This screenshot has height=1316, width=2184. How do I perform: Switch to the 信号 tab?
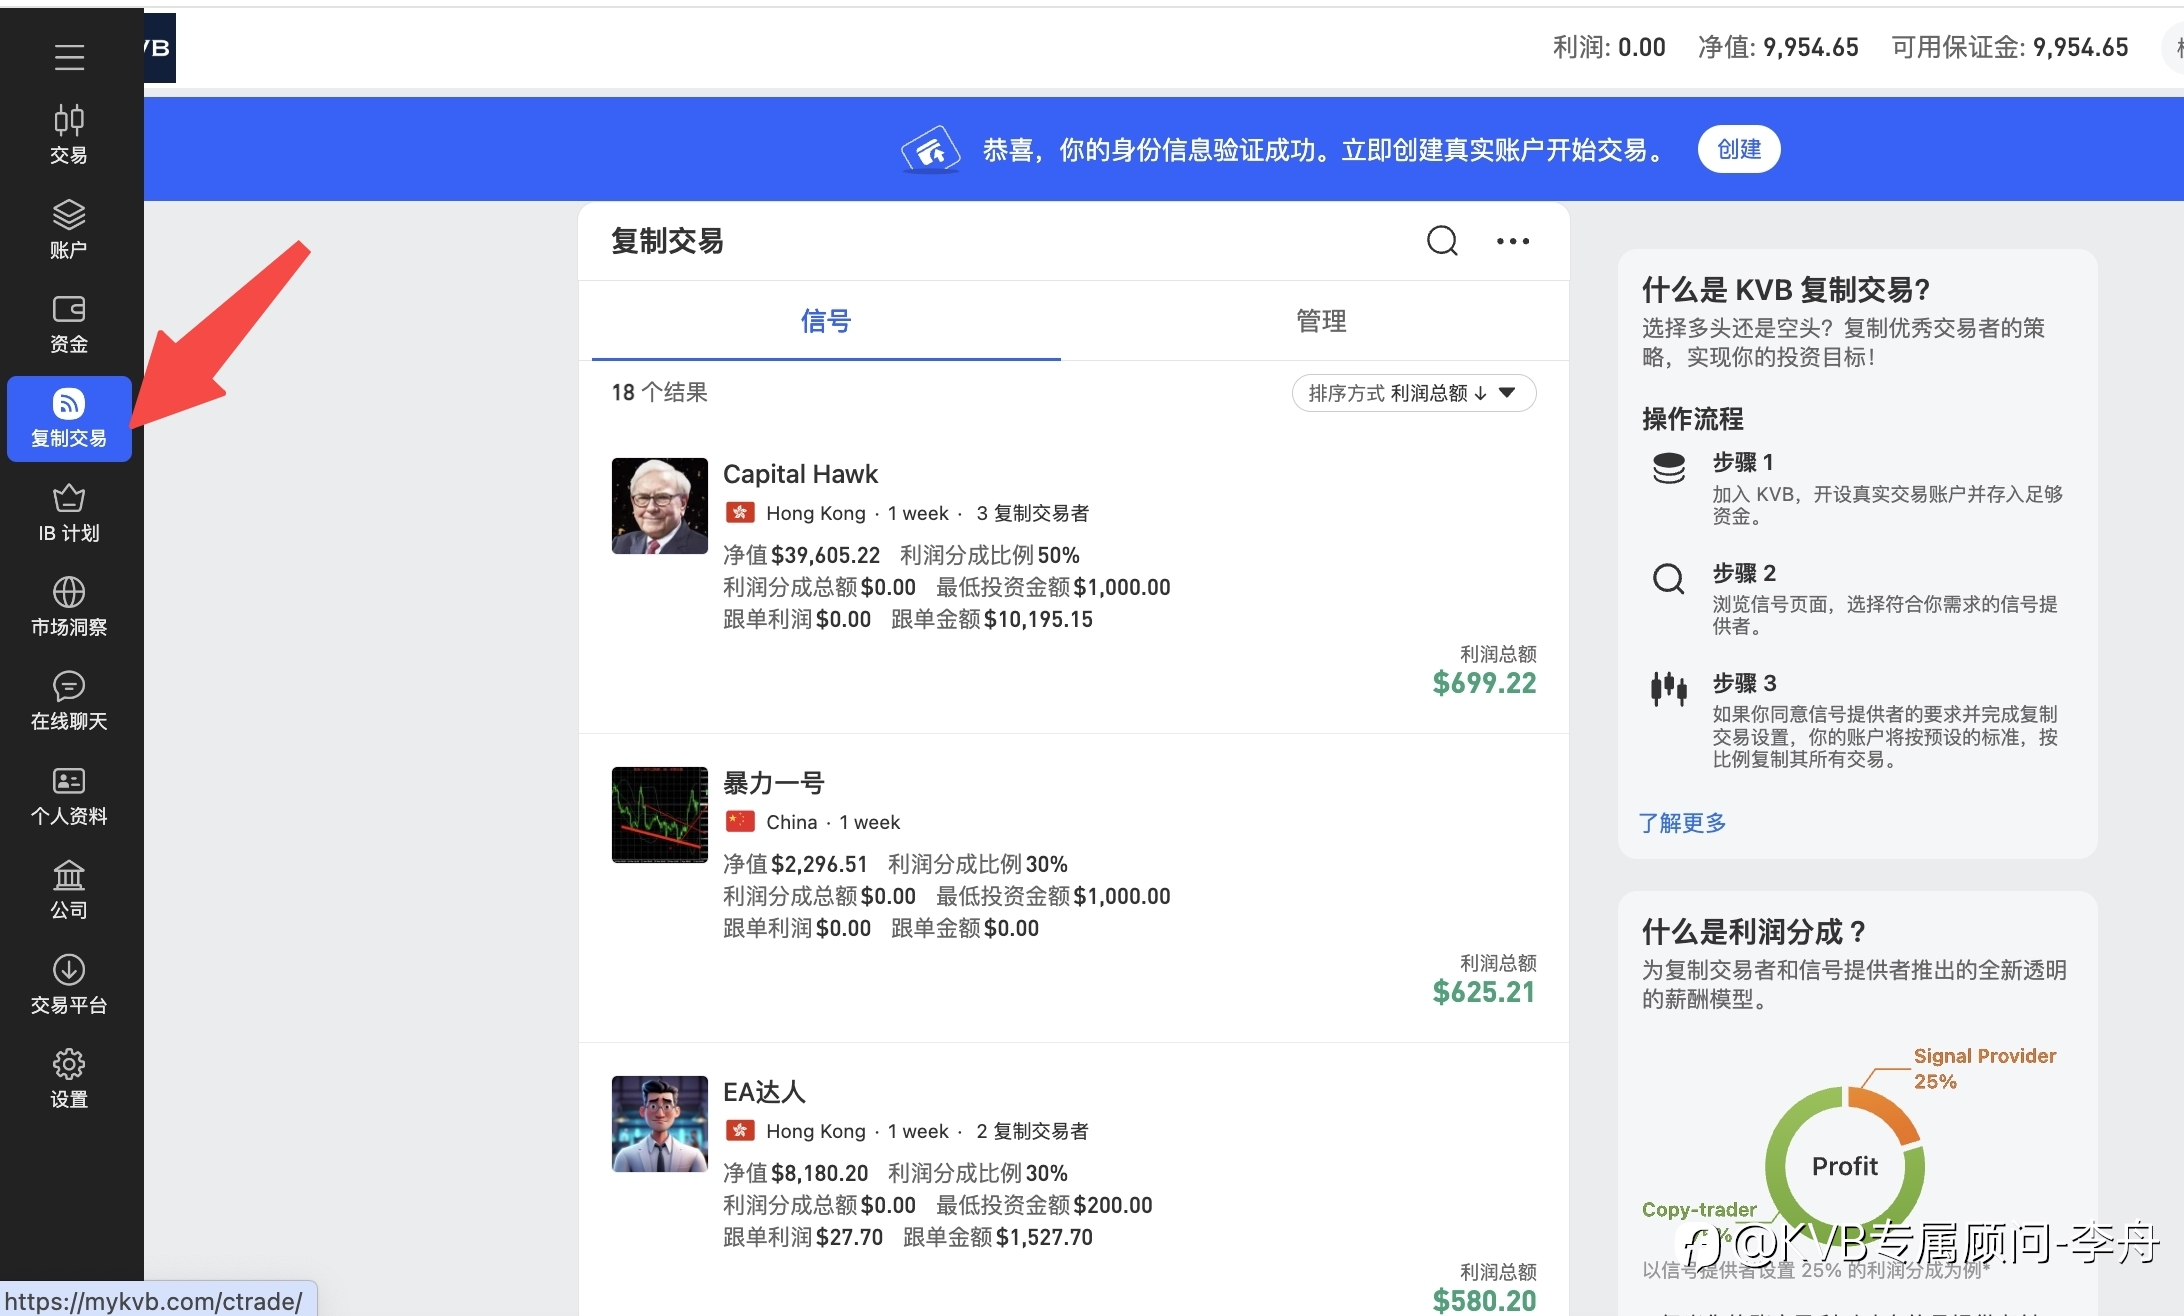click(x=826, y=321)
